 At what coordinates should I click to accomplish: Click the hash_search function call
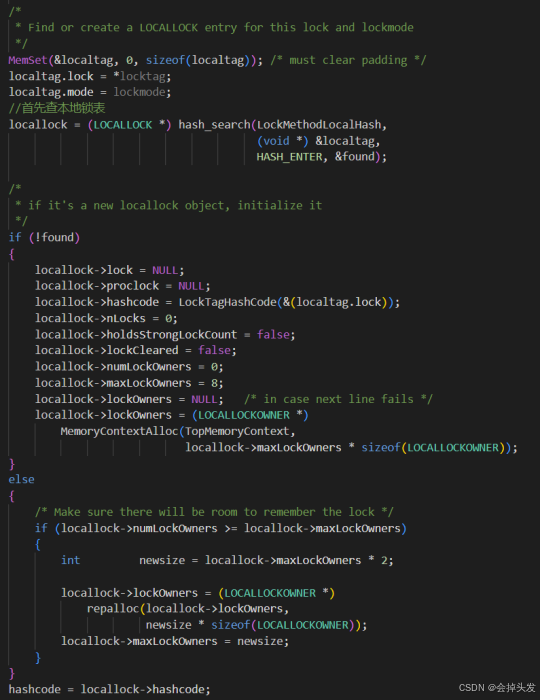214,125
